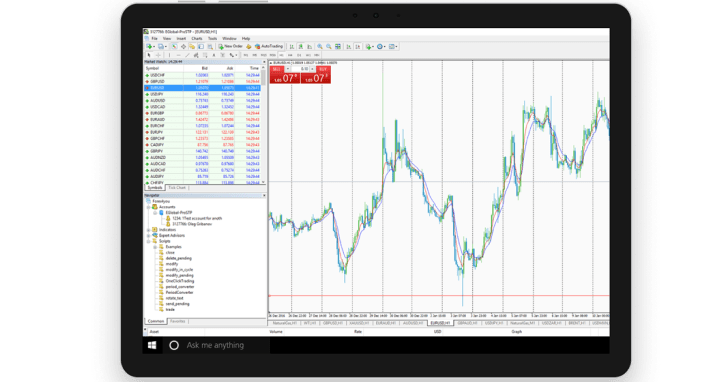Expand the Indicators tree node
720x382 pixels.
tap(148, 230)
